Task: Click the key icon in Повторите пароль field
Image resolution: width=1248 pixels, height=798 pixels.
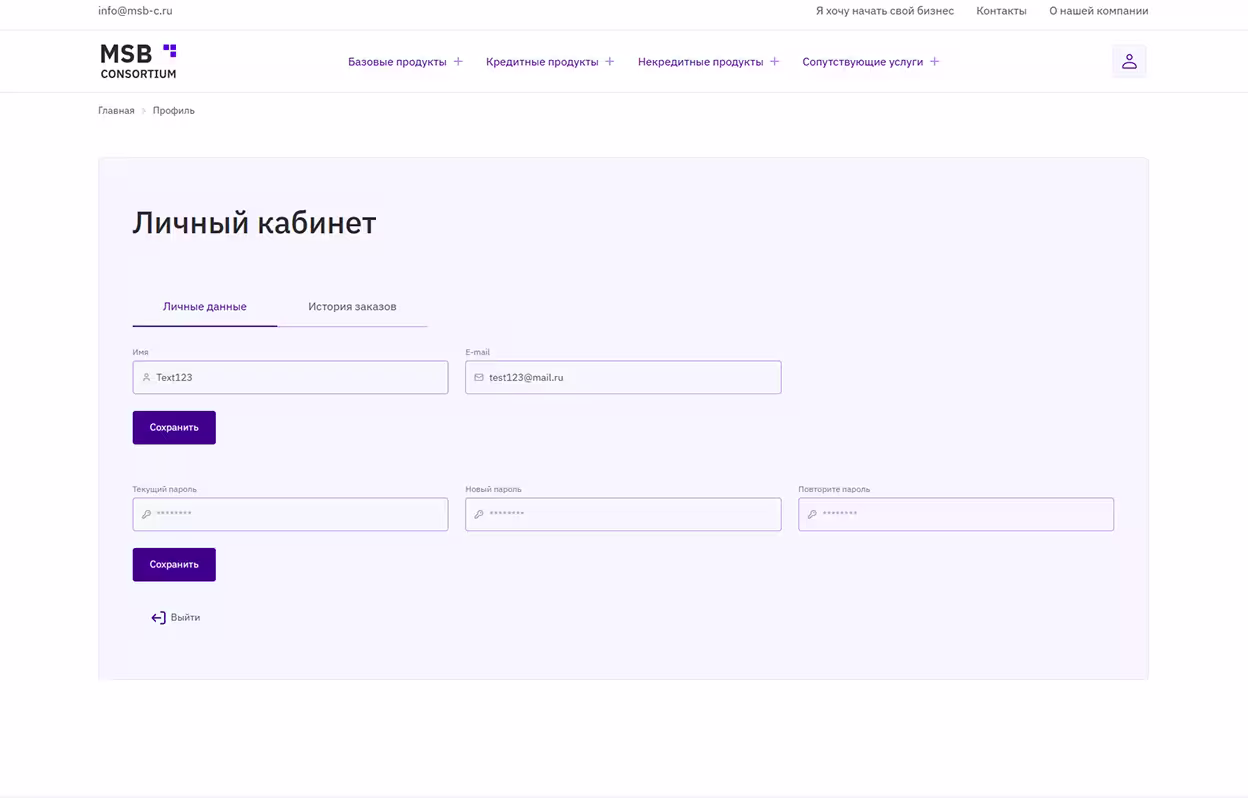Action: [812, 515]
